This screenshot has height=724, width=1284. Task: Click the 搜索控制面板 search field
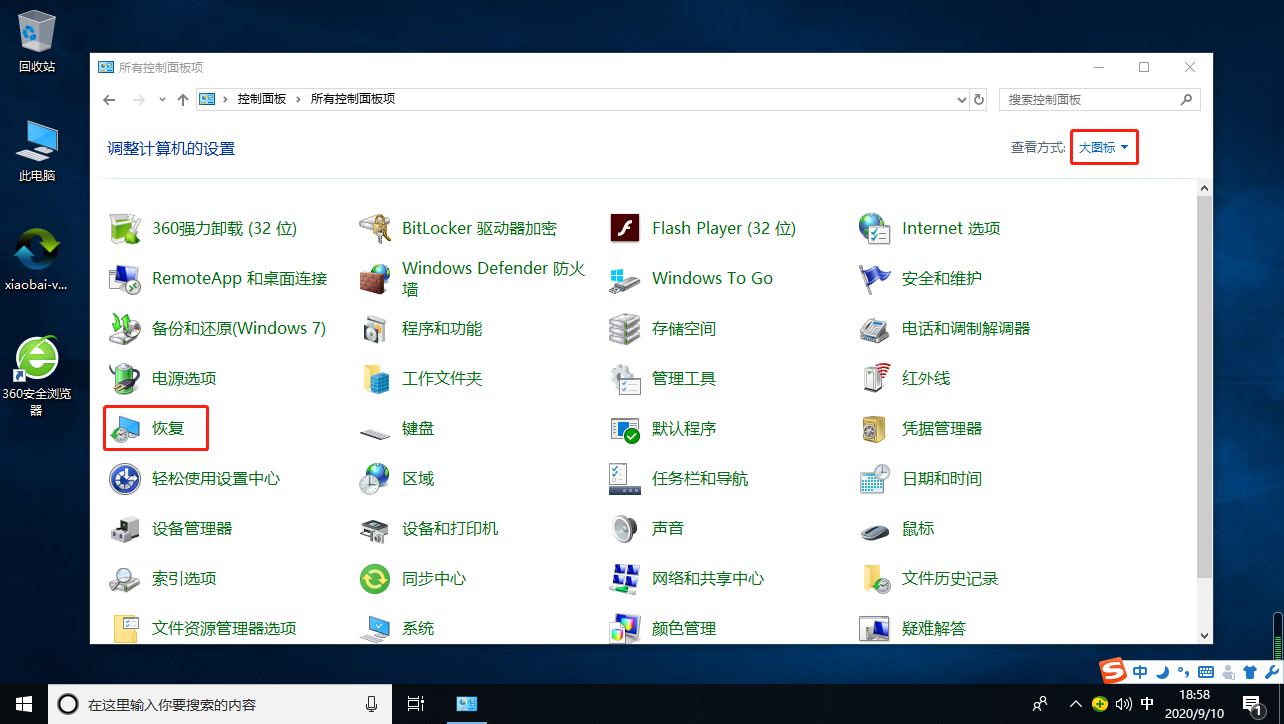(x=1090, y=99)
